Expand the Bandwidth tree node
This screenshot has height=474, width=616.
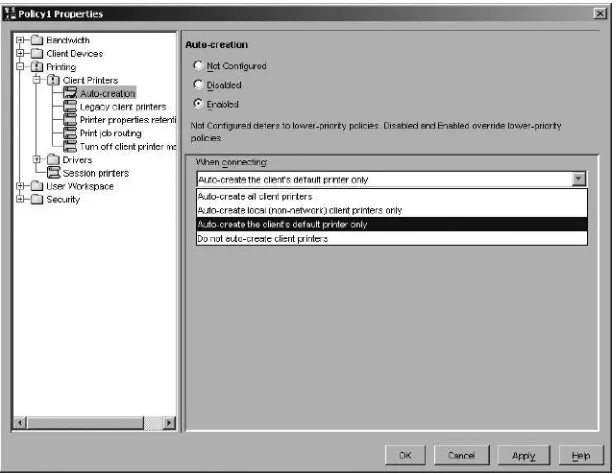(x=20, y=40)
